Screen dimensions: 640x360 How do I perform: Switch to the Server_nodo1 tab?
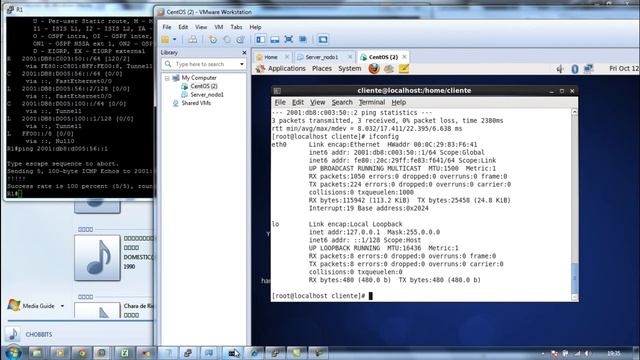coord(321,57)
